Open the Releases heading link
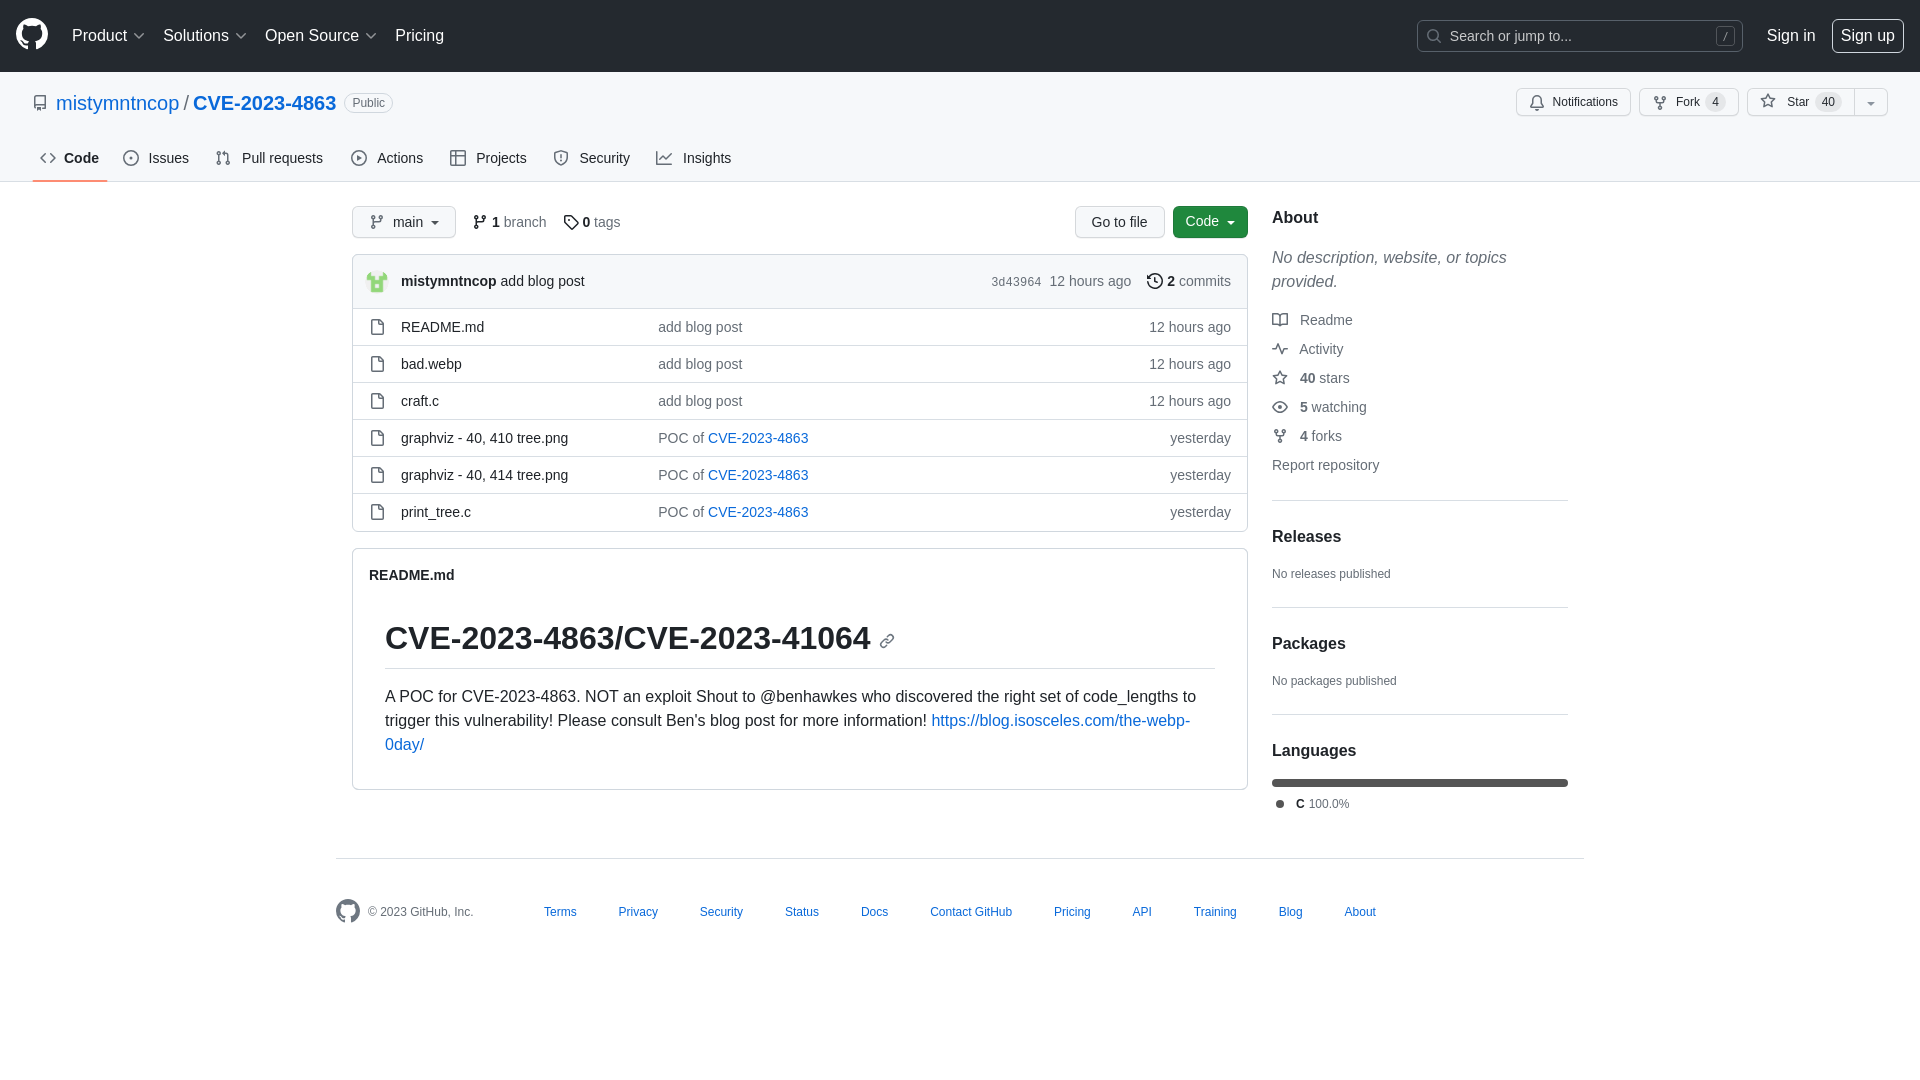The image size is (1920, 1080). pyautogui.click(x=1306, y=537)
